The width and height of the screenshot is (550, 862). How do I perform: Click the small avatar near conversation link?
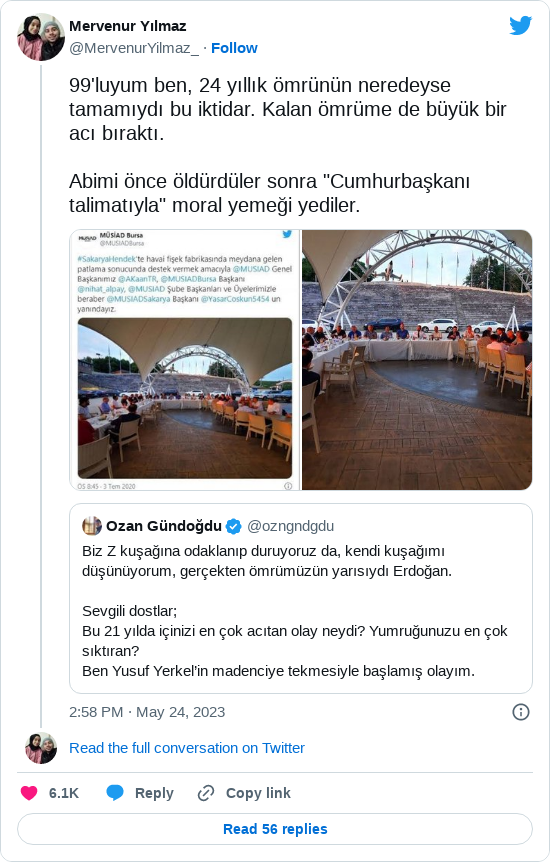[41, 748]
